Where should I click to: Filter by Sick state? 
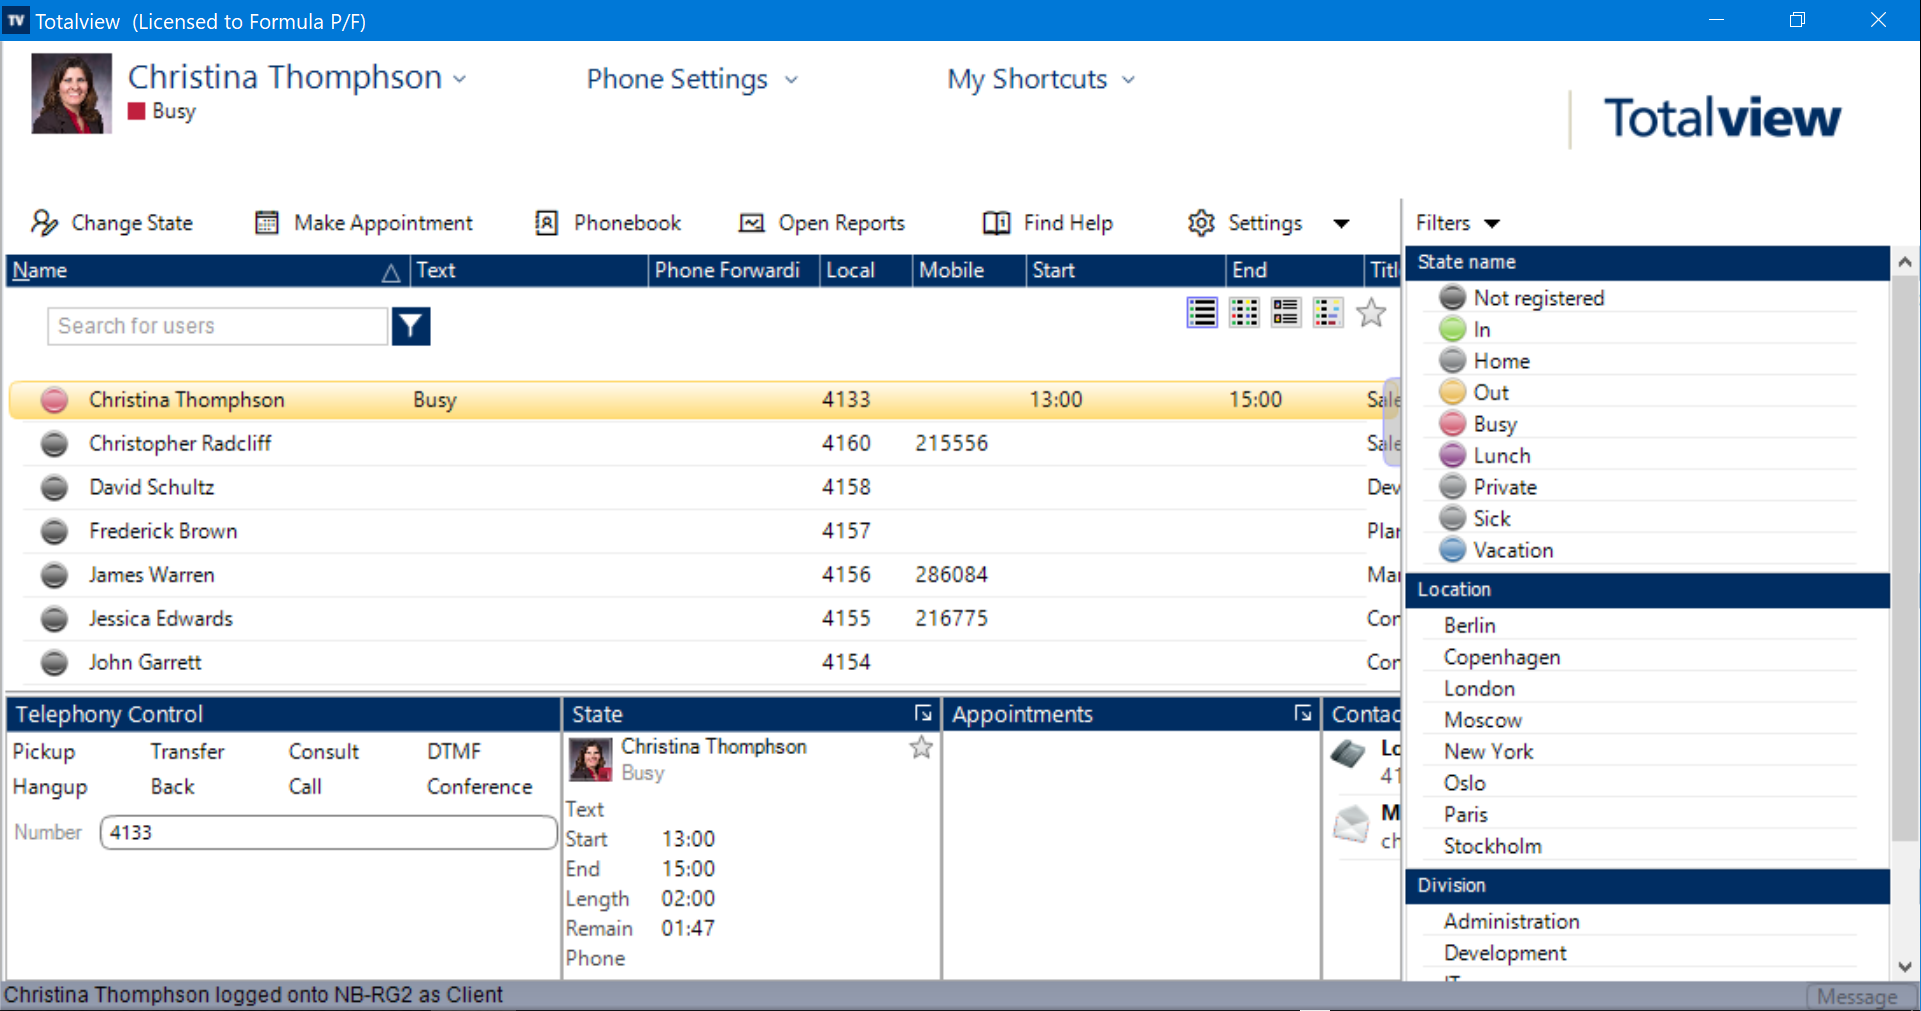pos(1491,518)
